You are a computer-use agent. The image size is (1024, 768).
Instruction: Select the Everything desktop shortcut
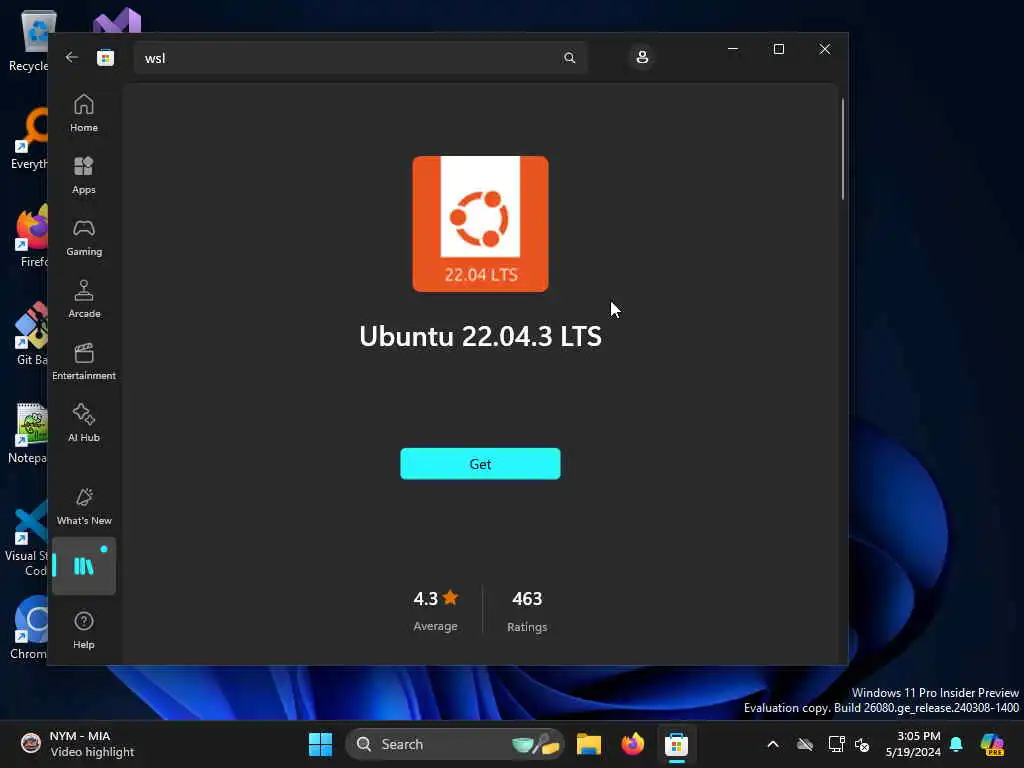[x=30, y=138]
